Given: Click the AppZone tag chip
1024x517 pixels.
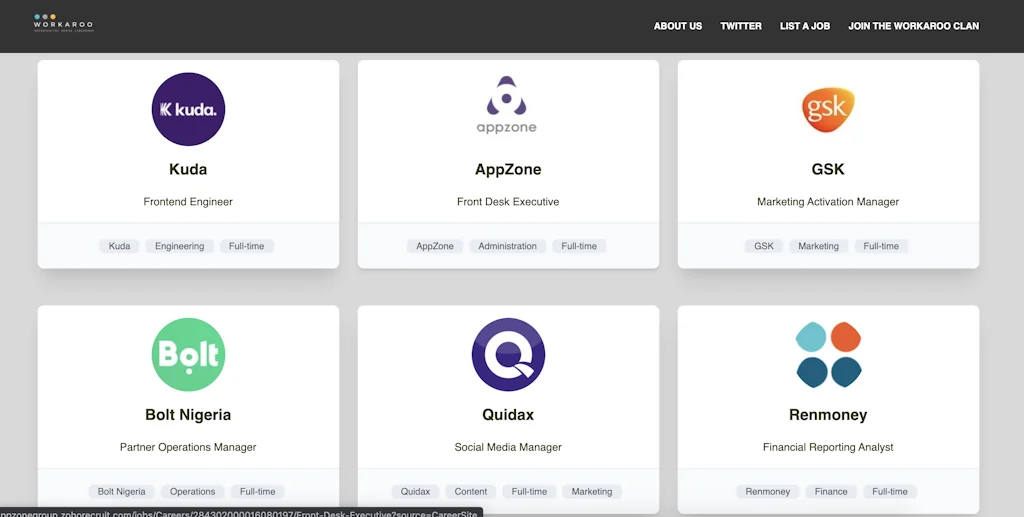Looking at the screenshot, I should coord(435,246).
